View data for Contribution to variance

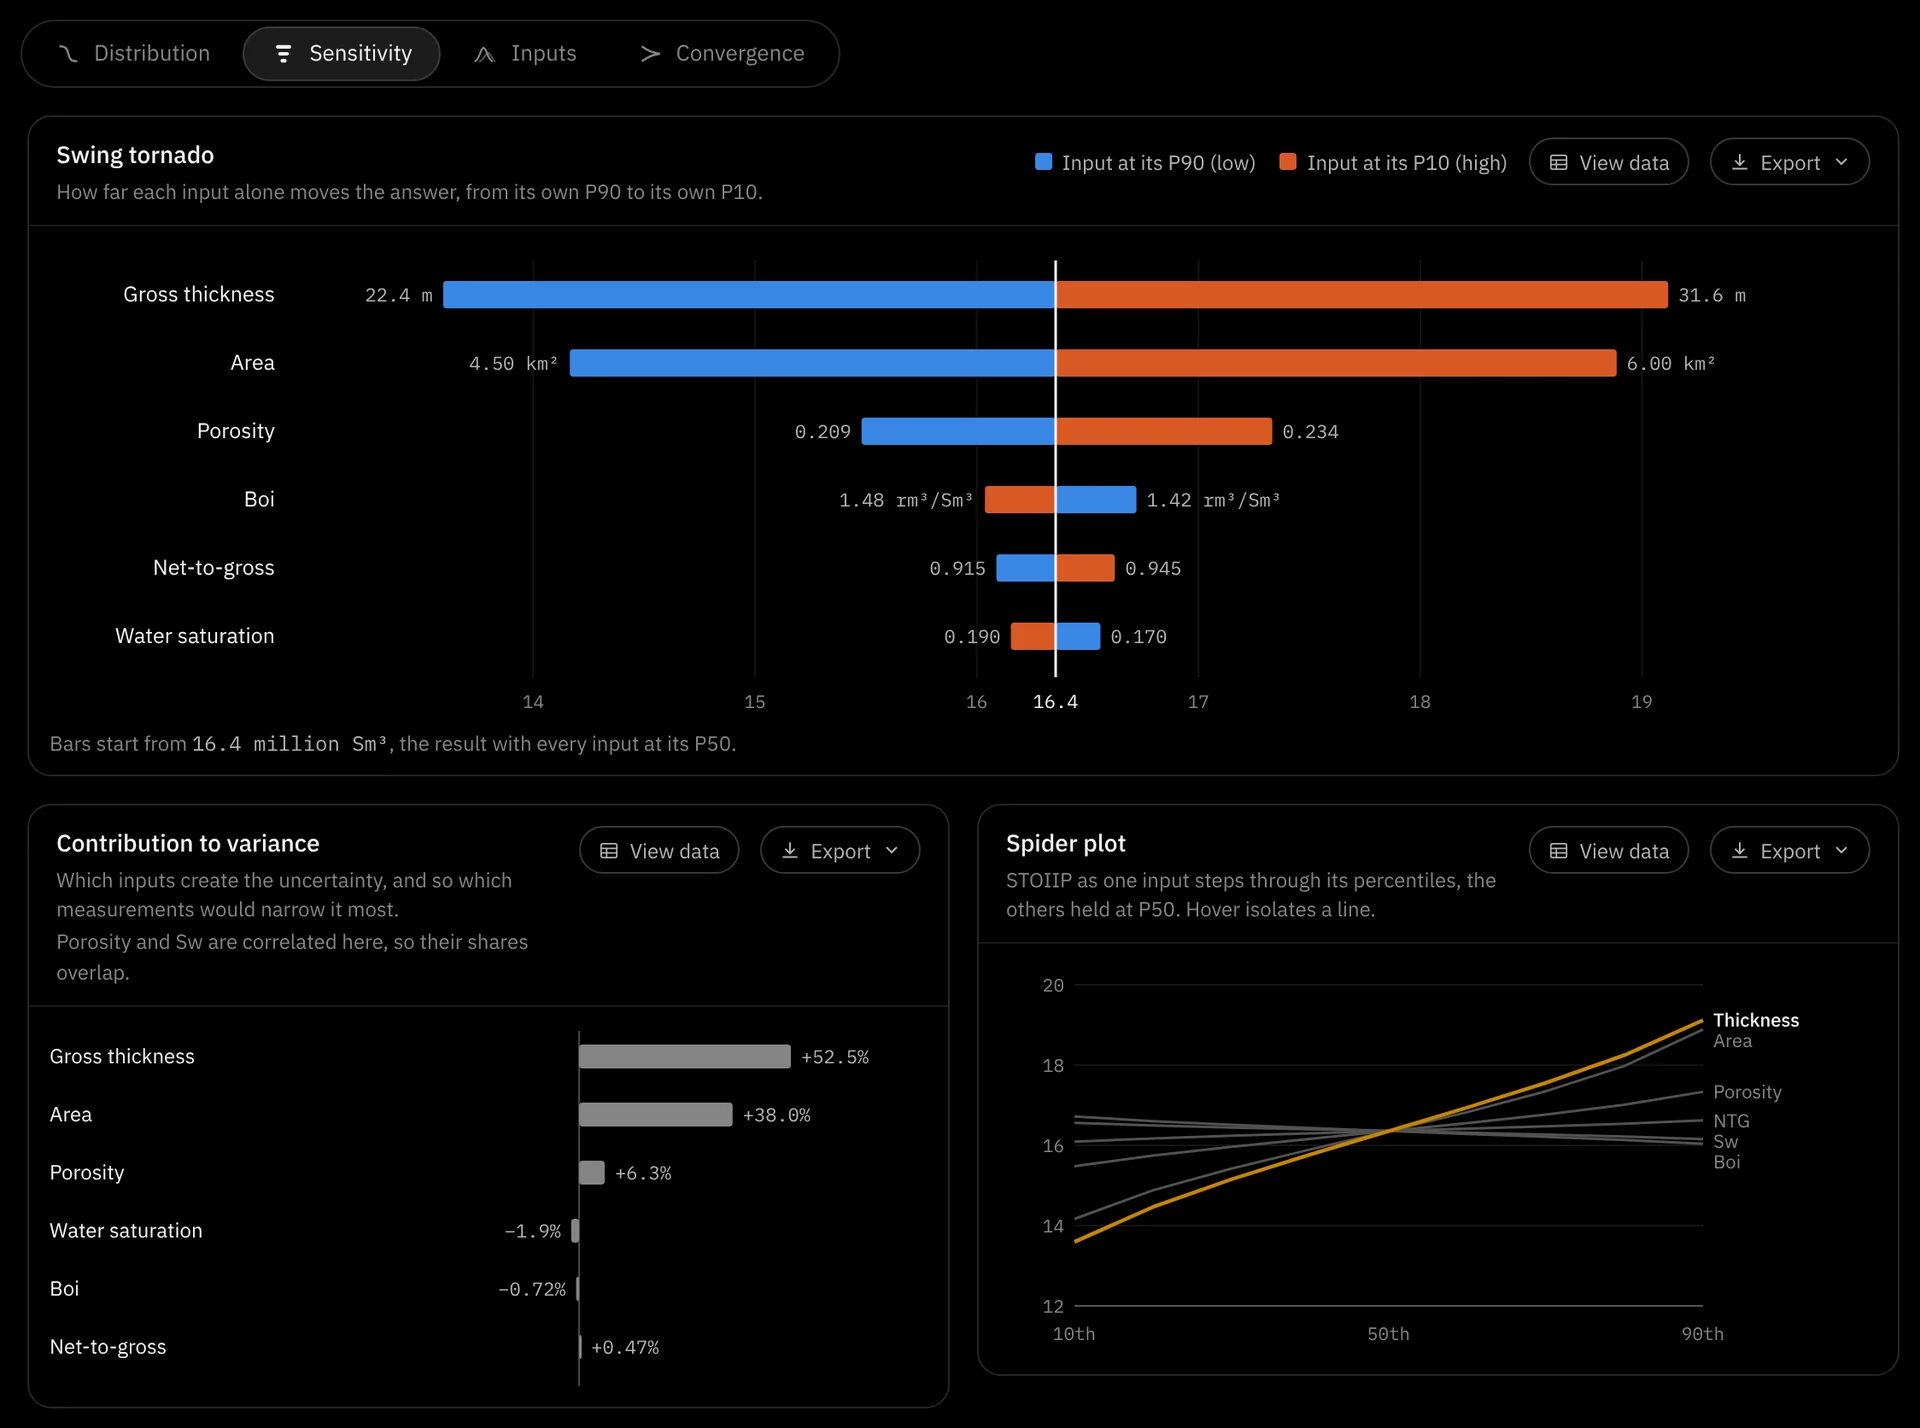(659, 850)
